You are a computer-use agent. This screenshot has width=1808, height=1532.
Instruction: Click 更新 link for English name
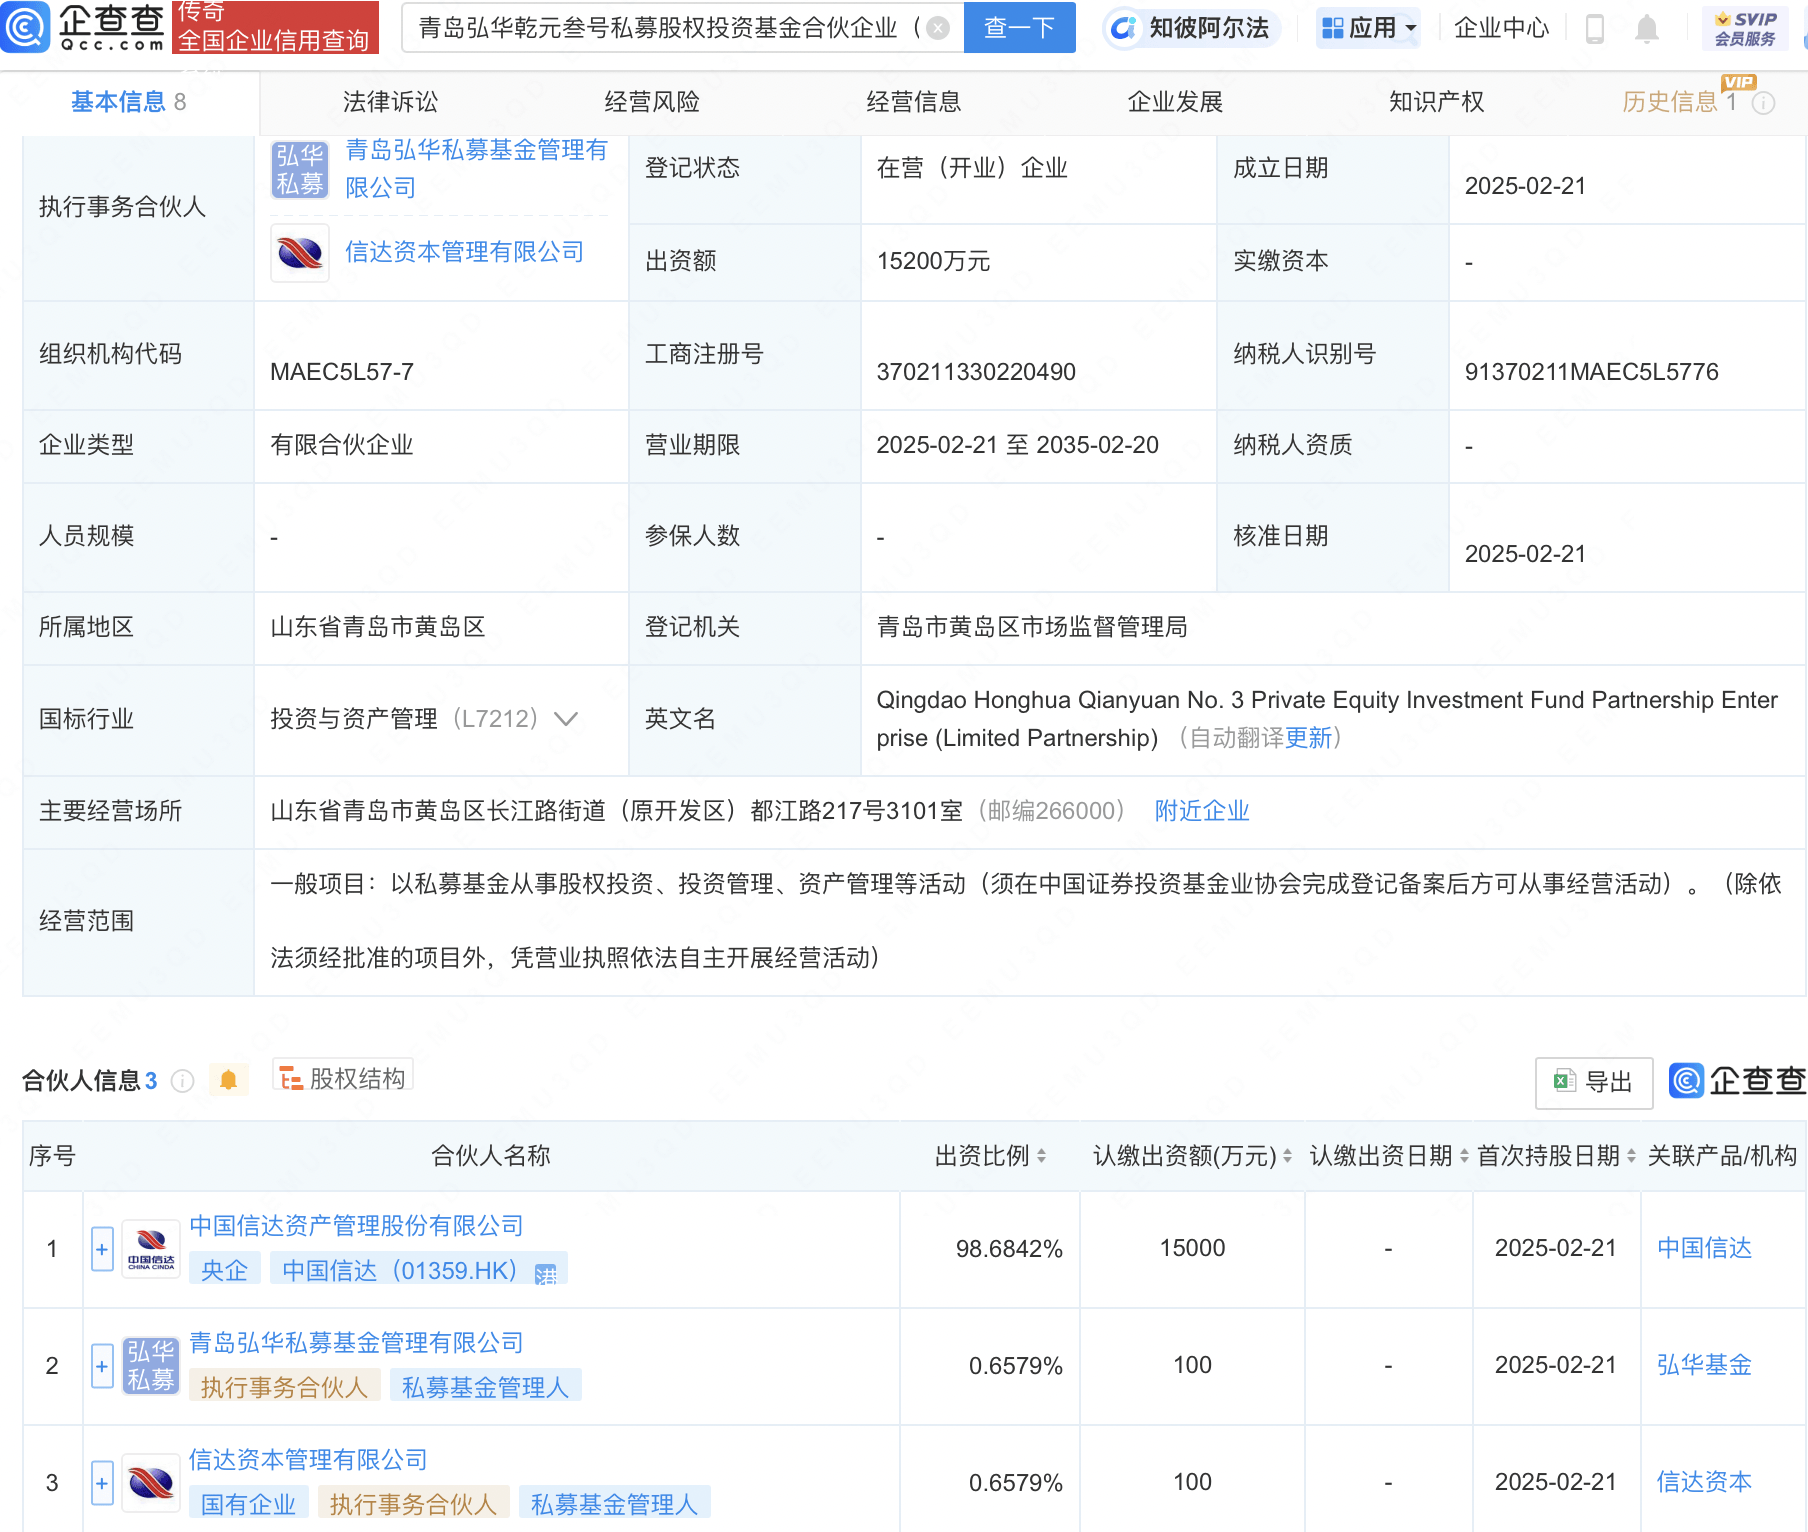pyautogui.click(x=1309, y=738)
